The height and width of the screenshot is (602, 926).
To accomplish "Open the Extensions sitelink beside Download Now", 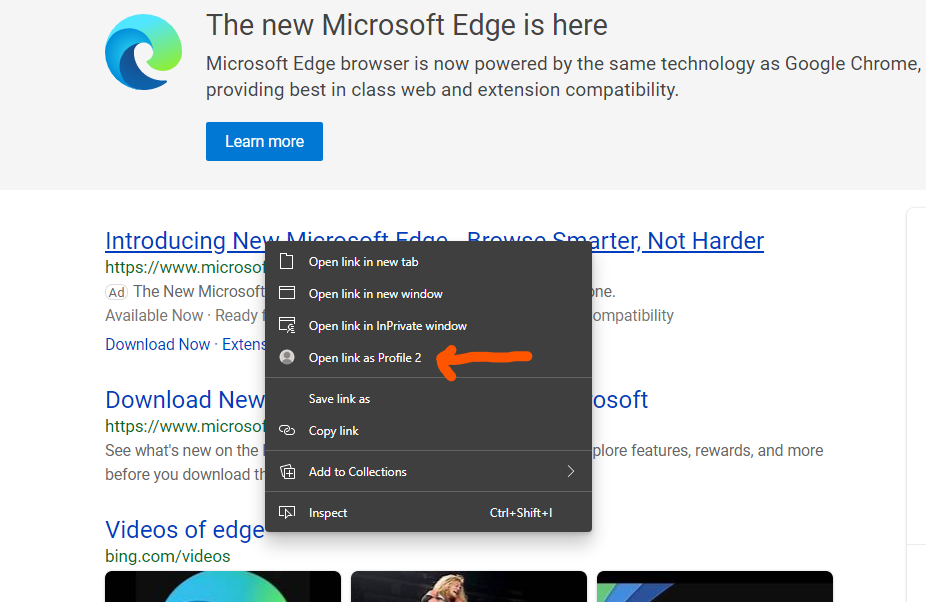I will pos(244,344).
